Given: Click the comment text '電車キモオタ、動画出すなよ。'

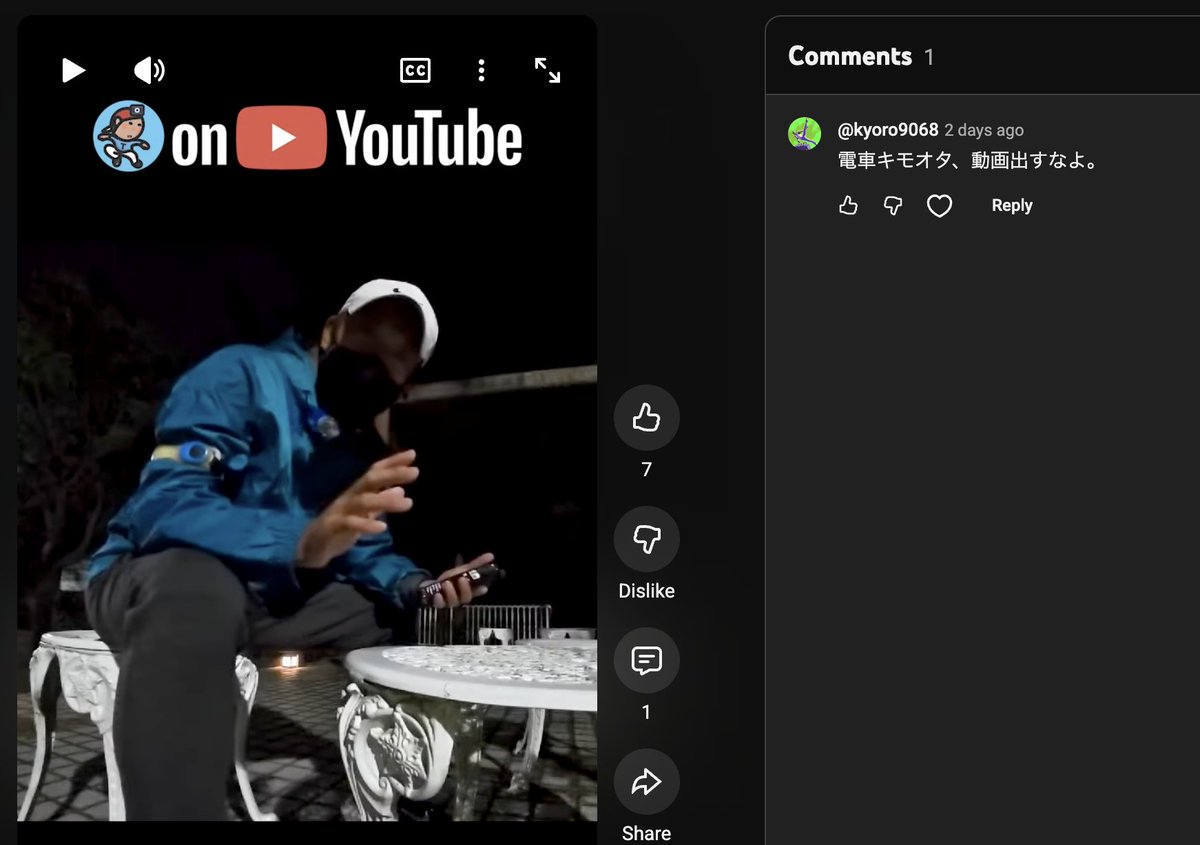Looking at the screenshot, I should pyautogui.click(x=969, y=160).
